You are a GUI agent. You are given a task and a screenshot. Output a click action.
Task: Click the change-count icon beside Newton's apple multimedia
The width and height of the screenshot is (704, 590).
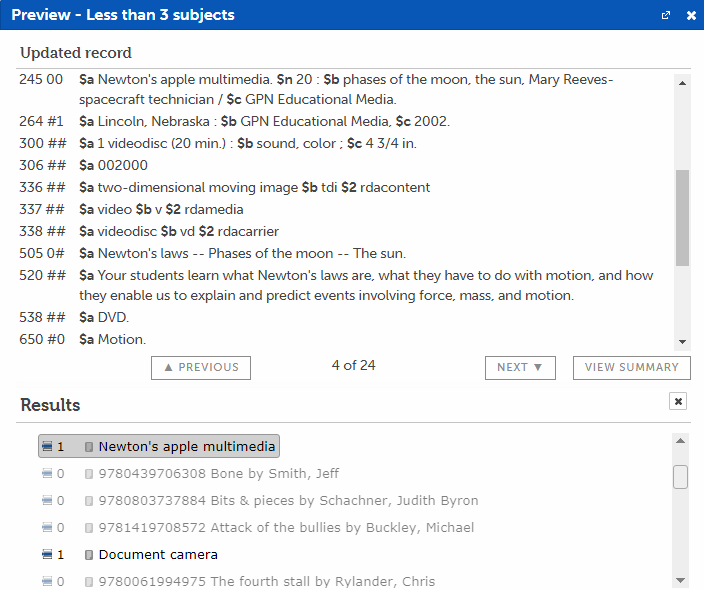[47, 447]
